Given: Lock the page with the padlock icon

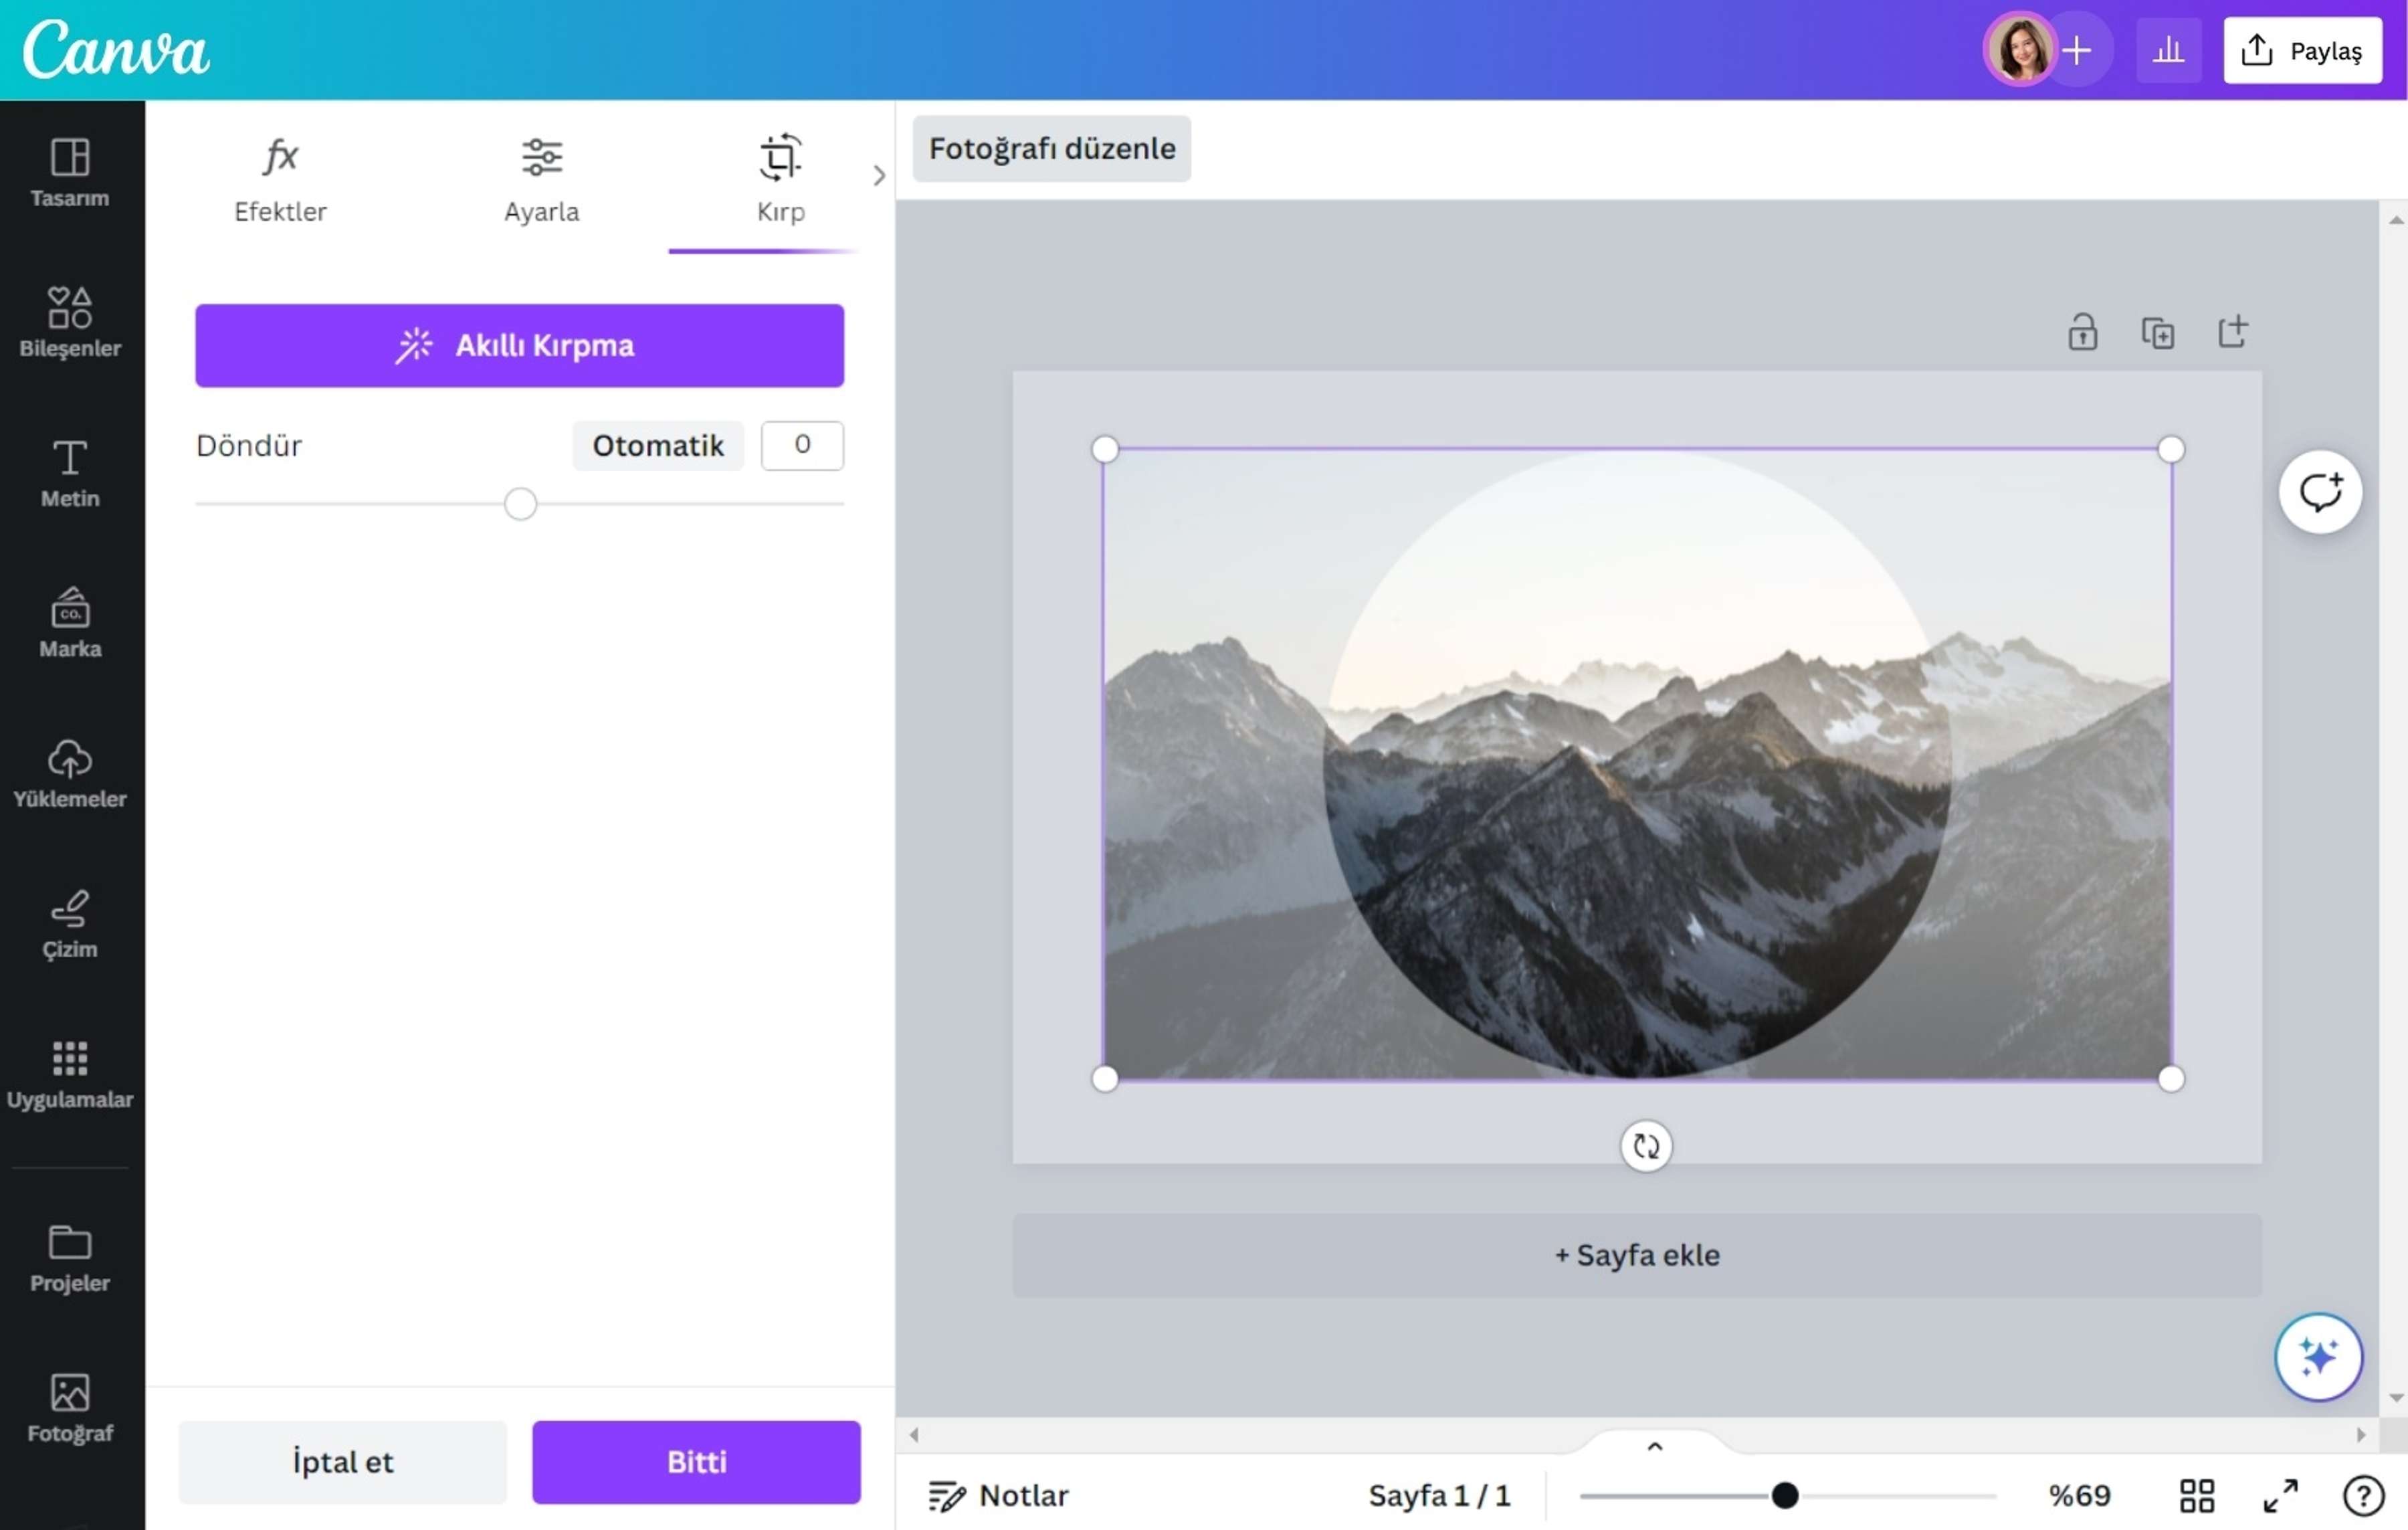Looking at the screenshot, I should [x=2083, y=332].
